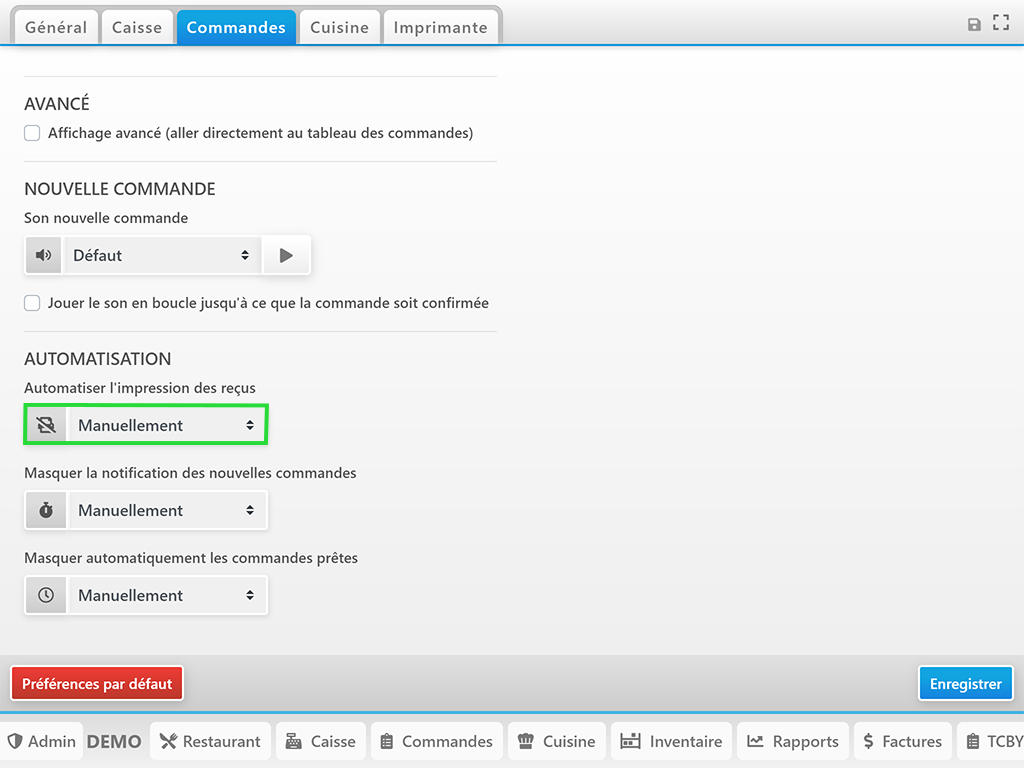
Task: Click the no-print icon under Automatisation
Action: [46, 425]
